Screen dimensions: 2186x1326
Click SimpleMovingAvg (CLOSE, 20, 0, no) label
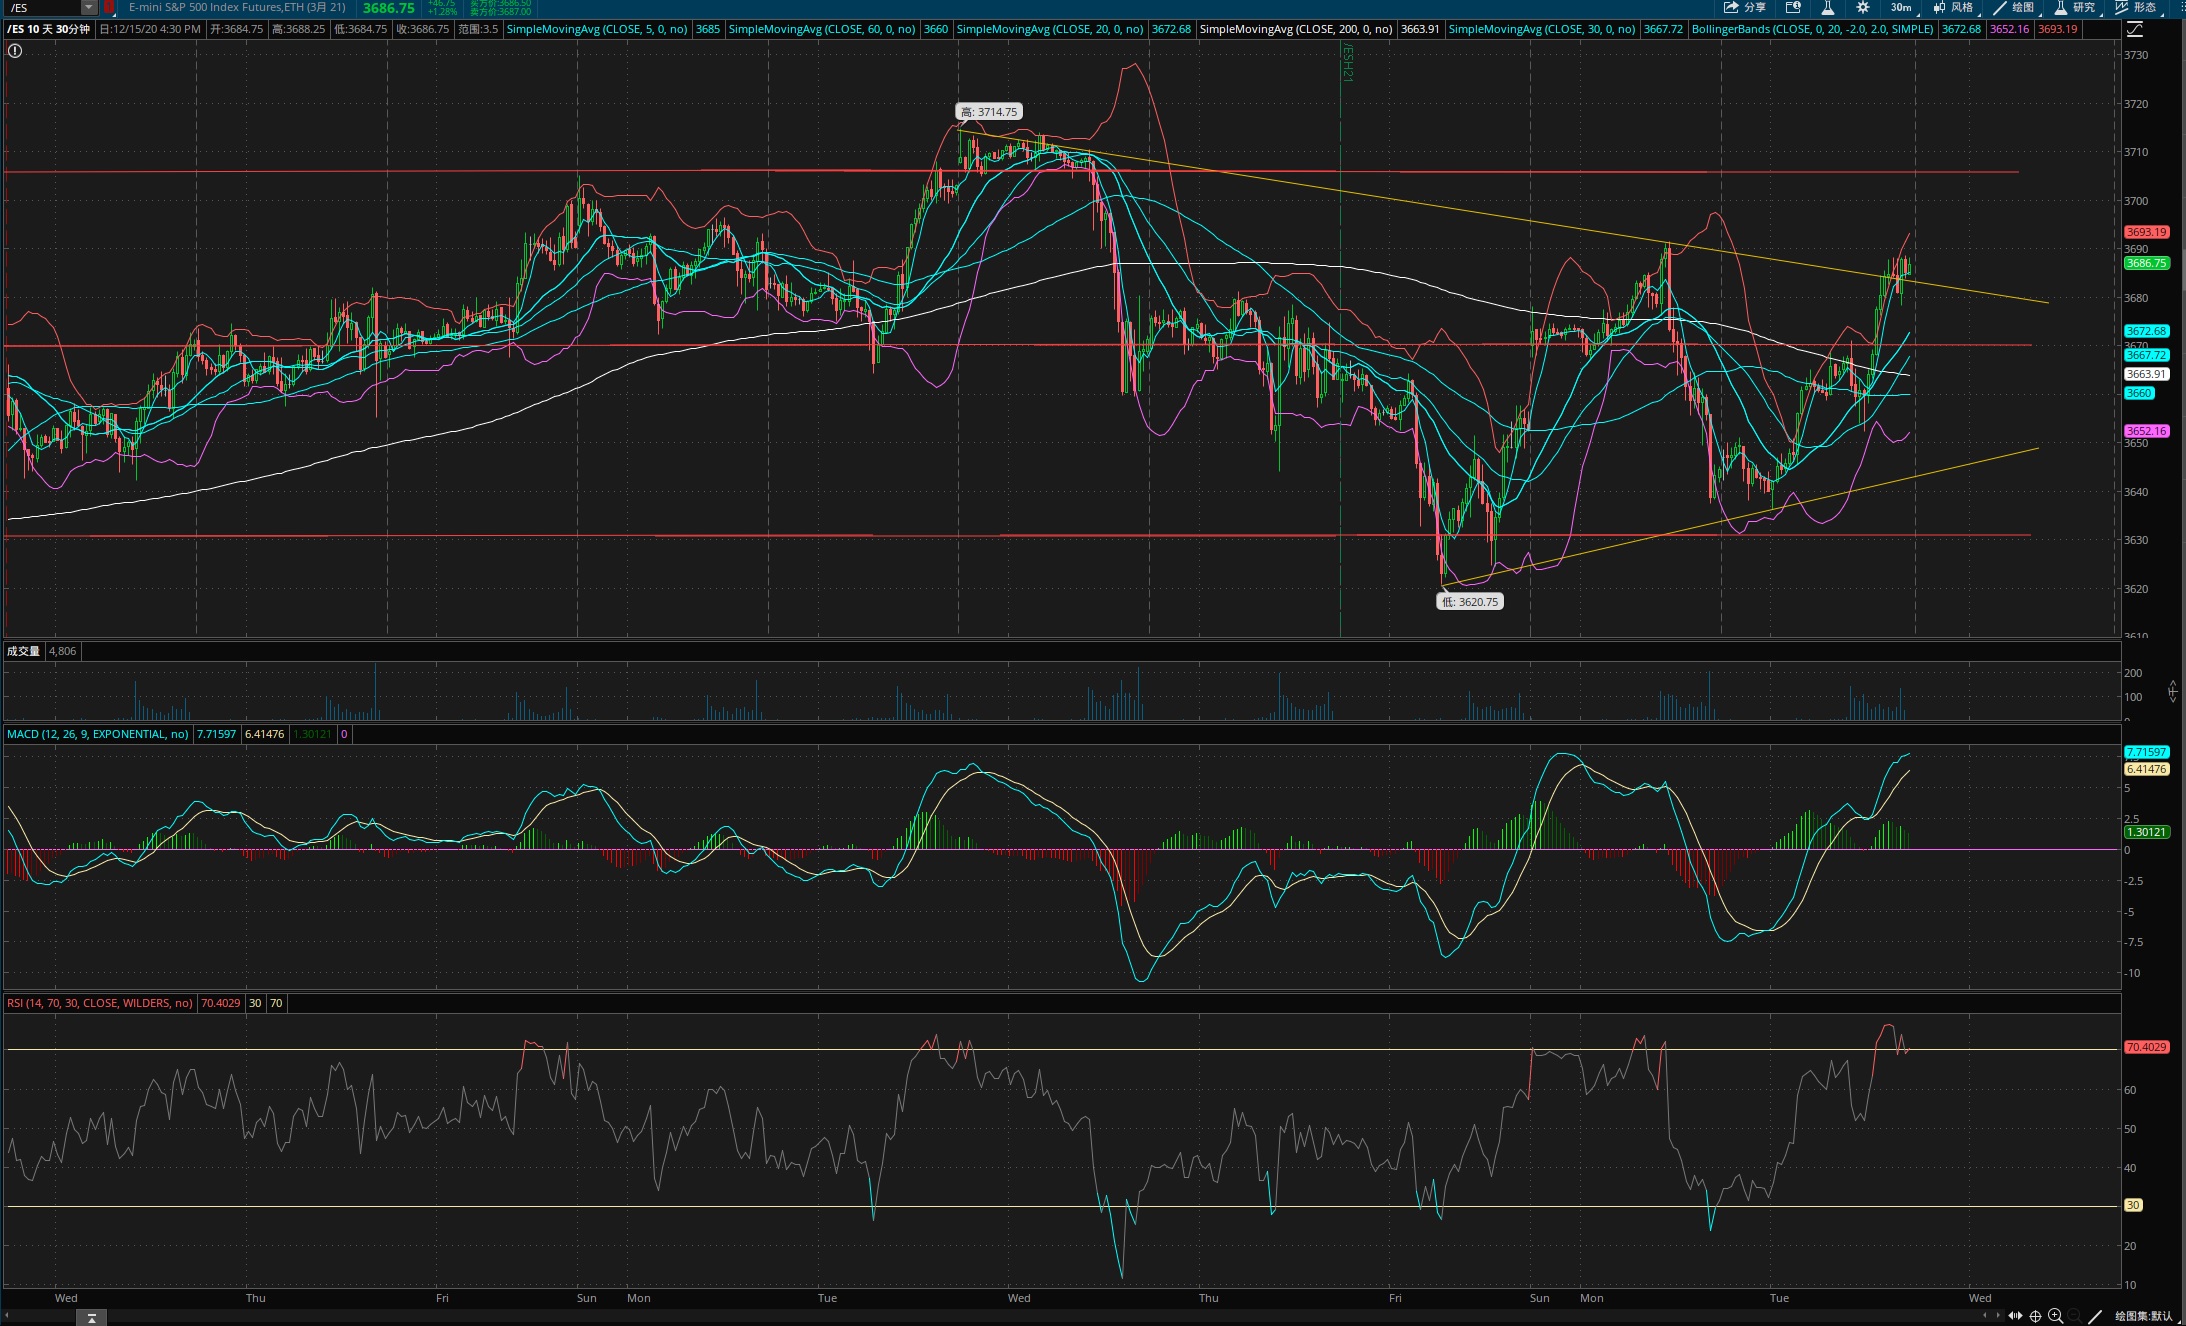tap(1050, 29)
